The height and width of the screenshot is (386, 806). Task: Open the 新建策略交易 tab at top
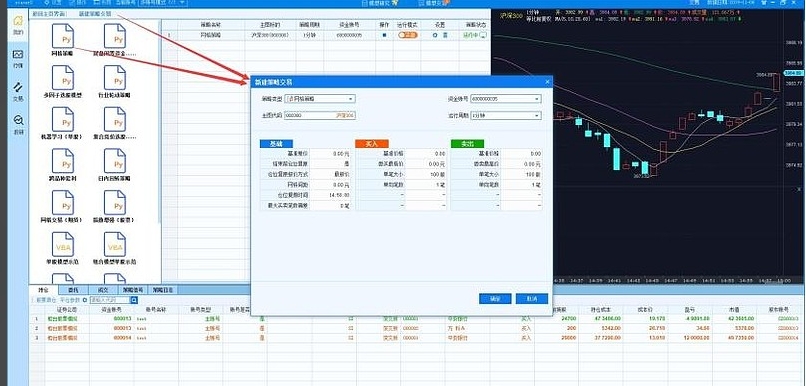95,14
